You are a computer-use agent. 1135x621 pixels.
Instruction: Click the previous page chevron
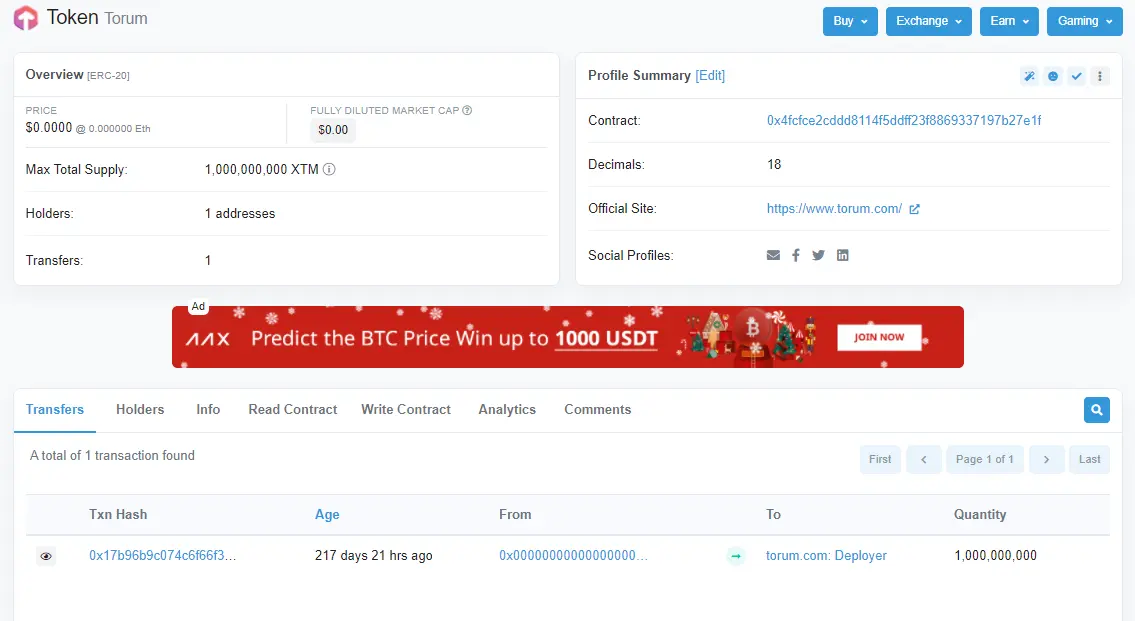(924, 459)
